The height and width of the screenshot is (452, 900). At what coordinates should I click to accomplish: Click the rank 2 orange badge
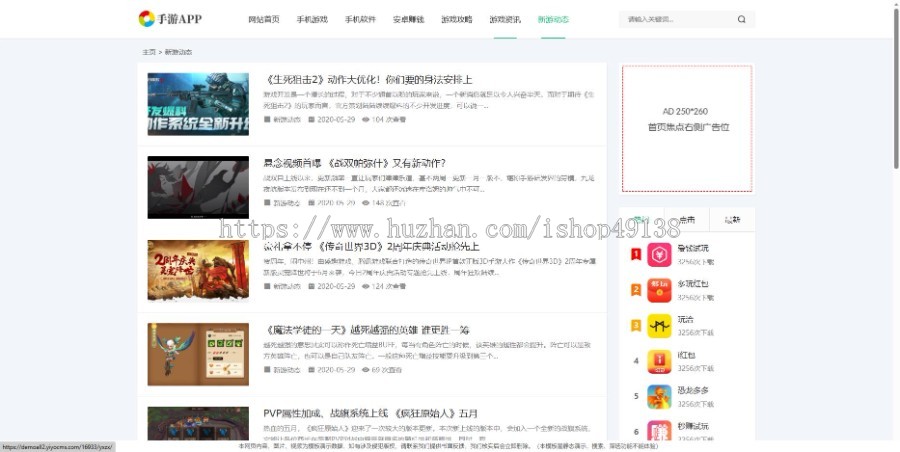click(636, 290)
